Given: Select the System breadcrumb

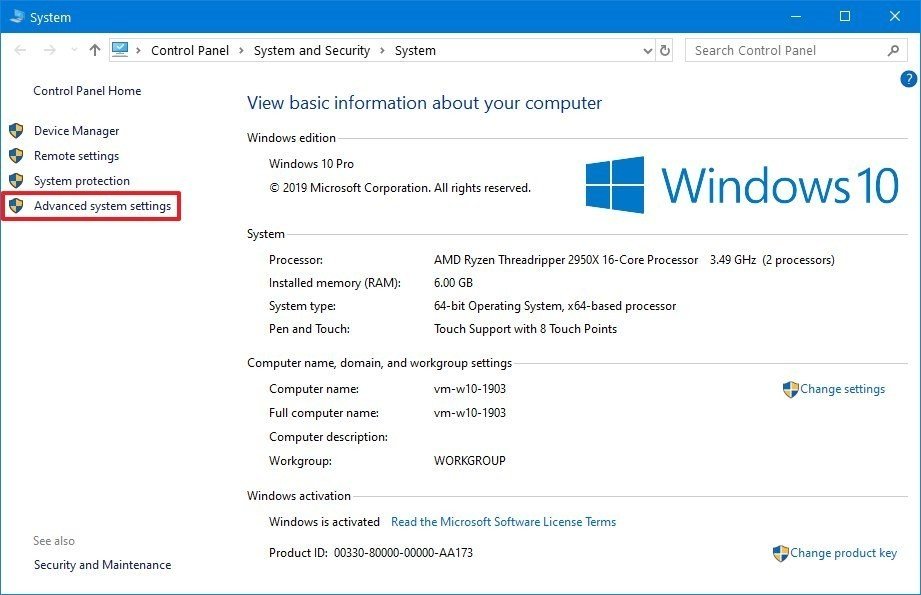Looking at the screenshot, I should [x=415, y=51].
